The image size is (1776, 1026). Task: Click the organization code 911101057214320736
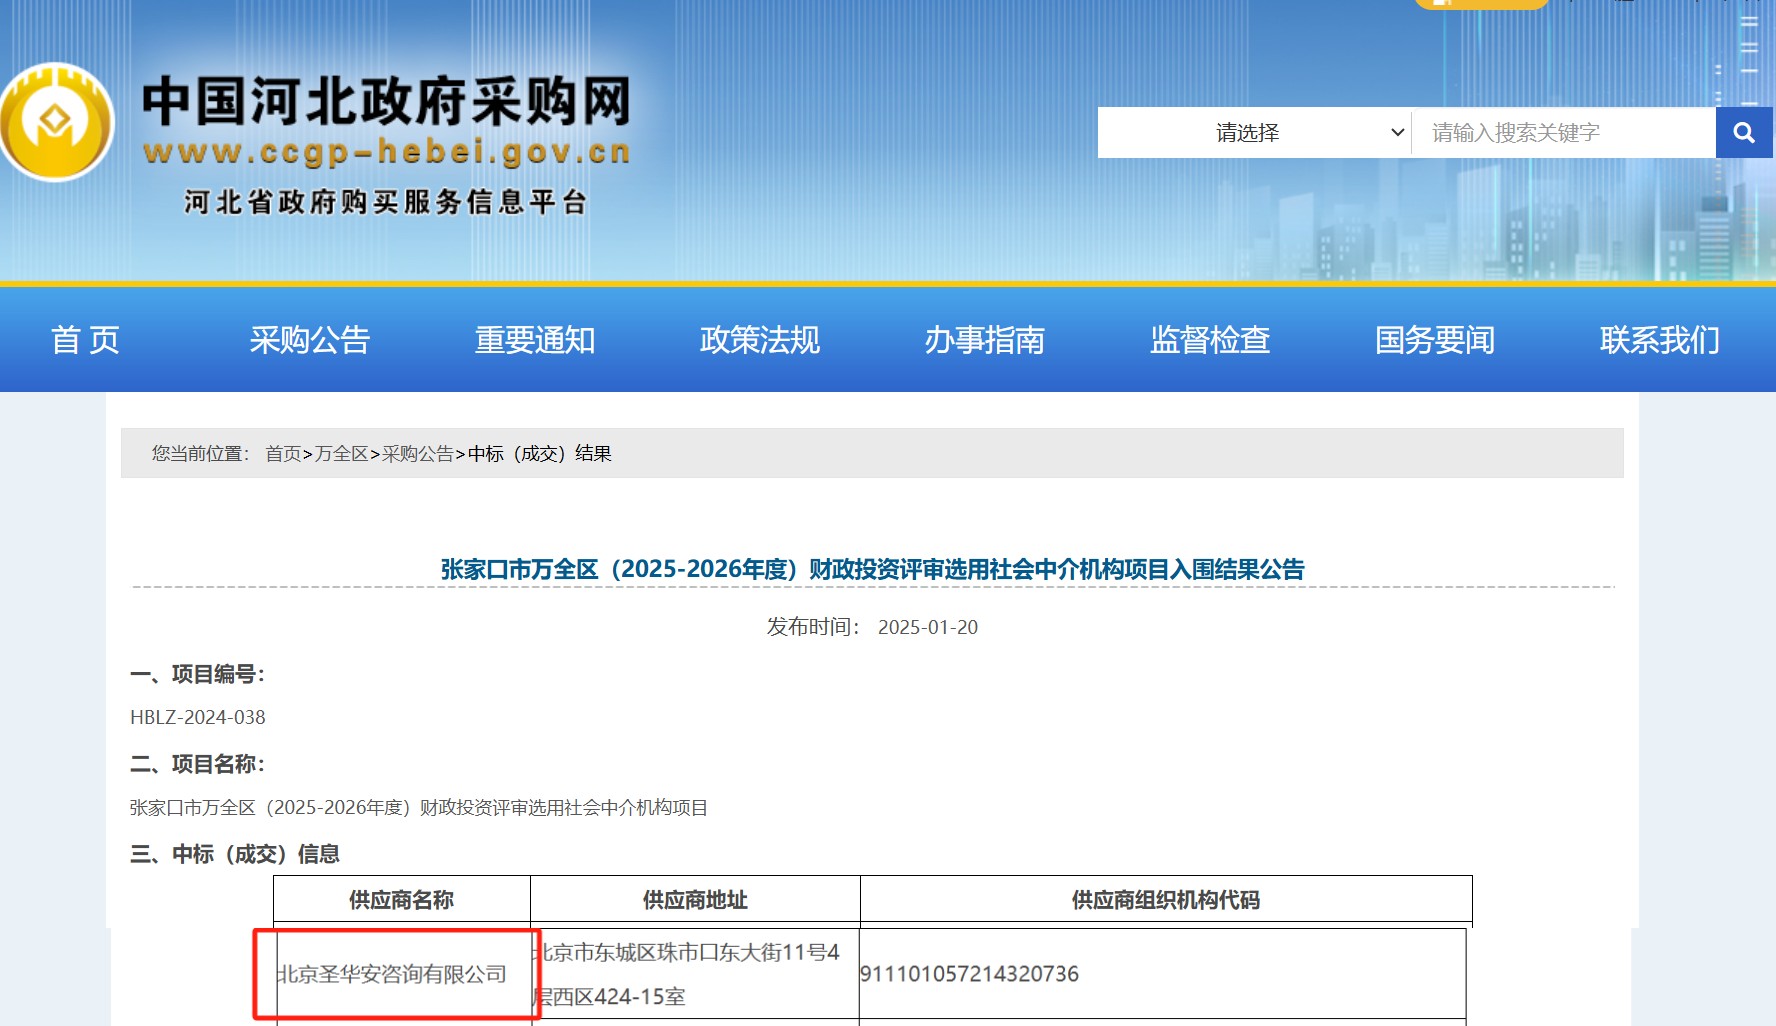969,974
